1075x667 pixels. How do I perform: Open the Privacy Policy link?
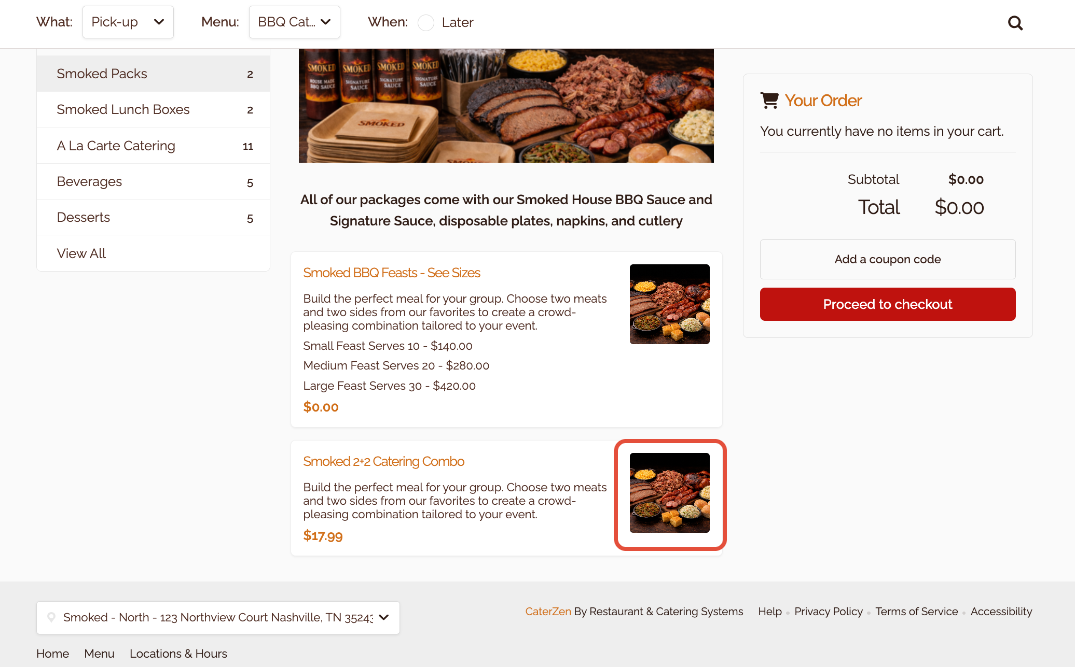click(x=828, y=611)
